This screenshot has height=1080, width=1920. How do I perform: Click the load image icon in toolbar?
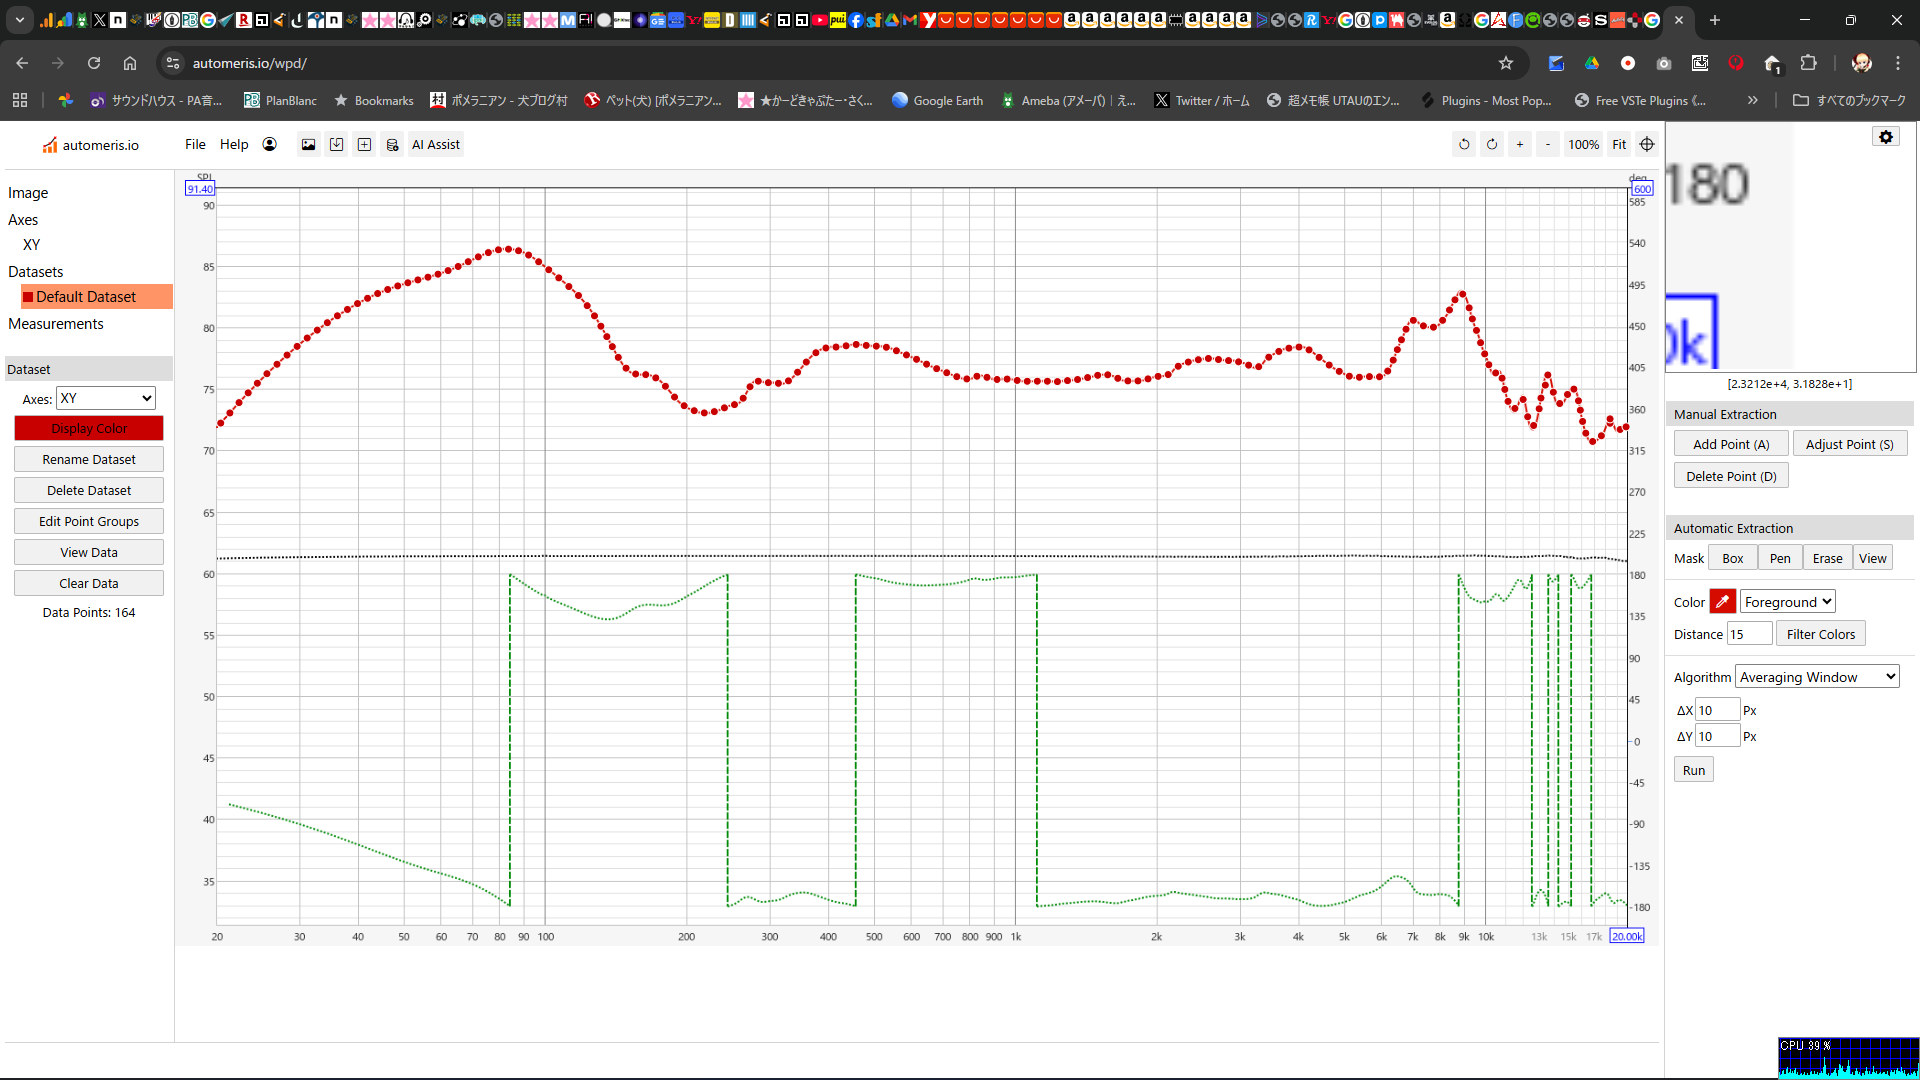pyautogui.click(x=308, y=145)
